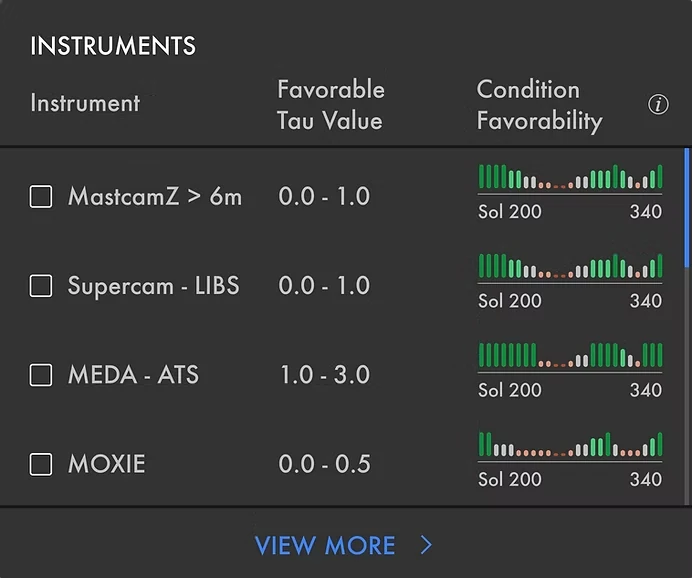This screenshot has width=692, height=578.
Task: Click the Condition Favorability info icon
Action: tap(658, 105)
